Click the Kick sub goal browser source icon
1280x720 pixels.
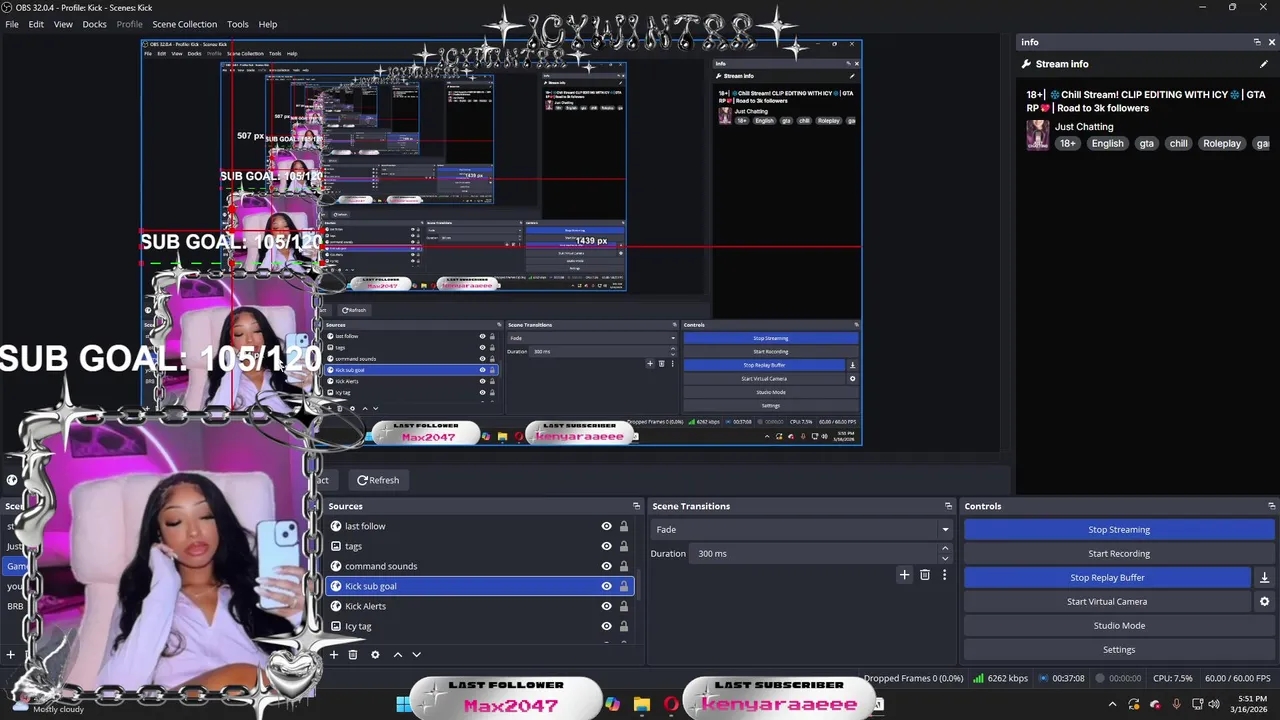pyautogui.click(x=336, y=586)
